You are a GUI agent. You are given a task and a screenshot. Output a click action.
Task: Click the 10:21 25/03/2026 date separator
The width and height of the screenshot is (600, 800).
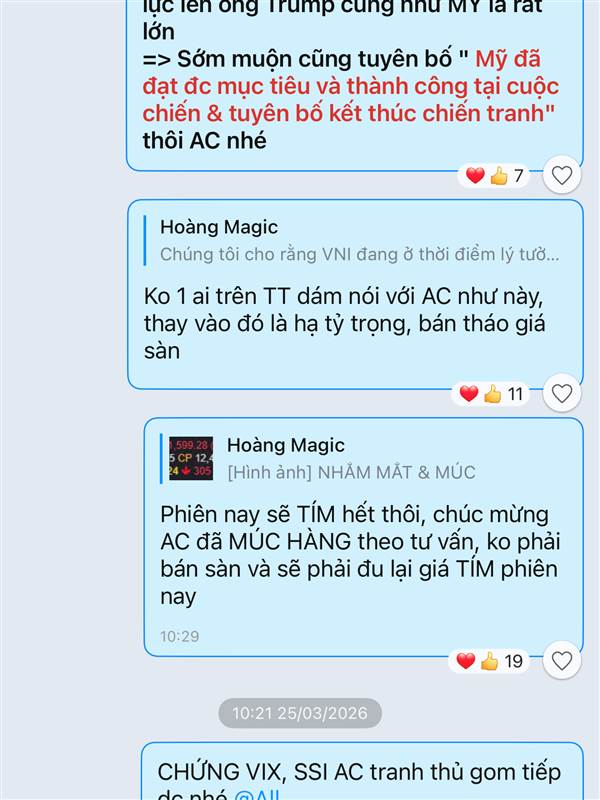click(x=300, y=713)
